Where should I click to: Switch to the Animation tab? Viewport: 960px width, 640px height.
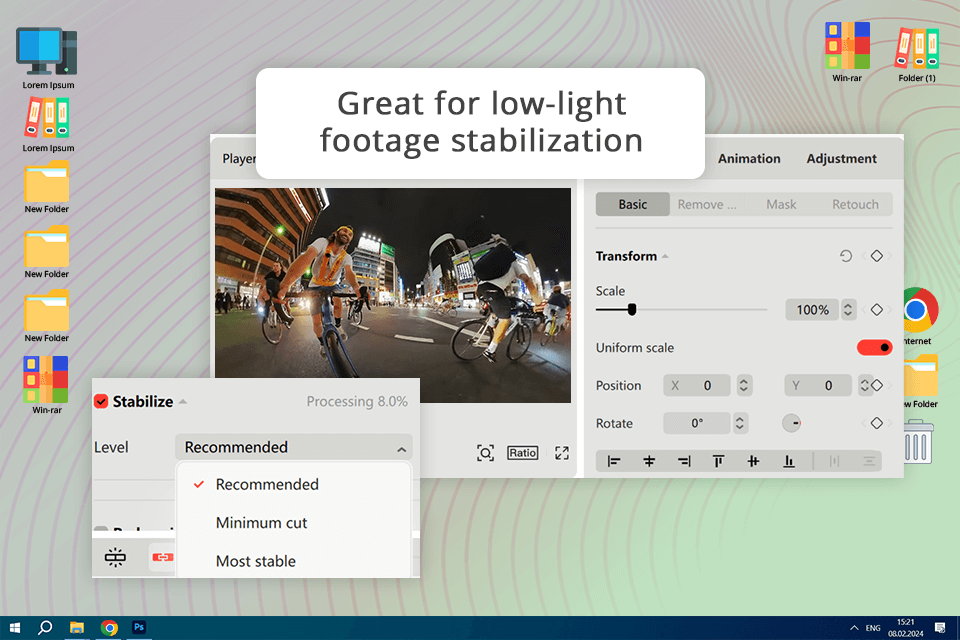point(749,159)
